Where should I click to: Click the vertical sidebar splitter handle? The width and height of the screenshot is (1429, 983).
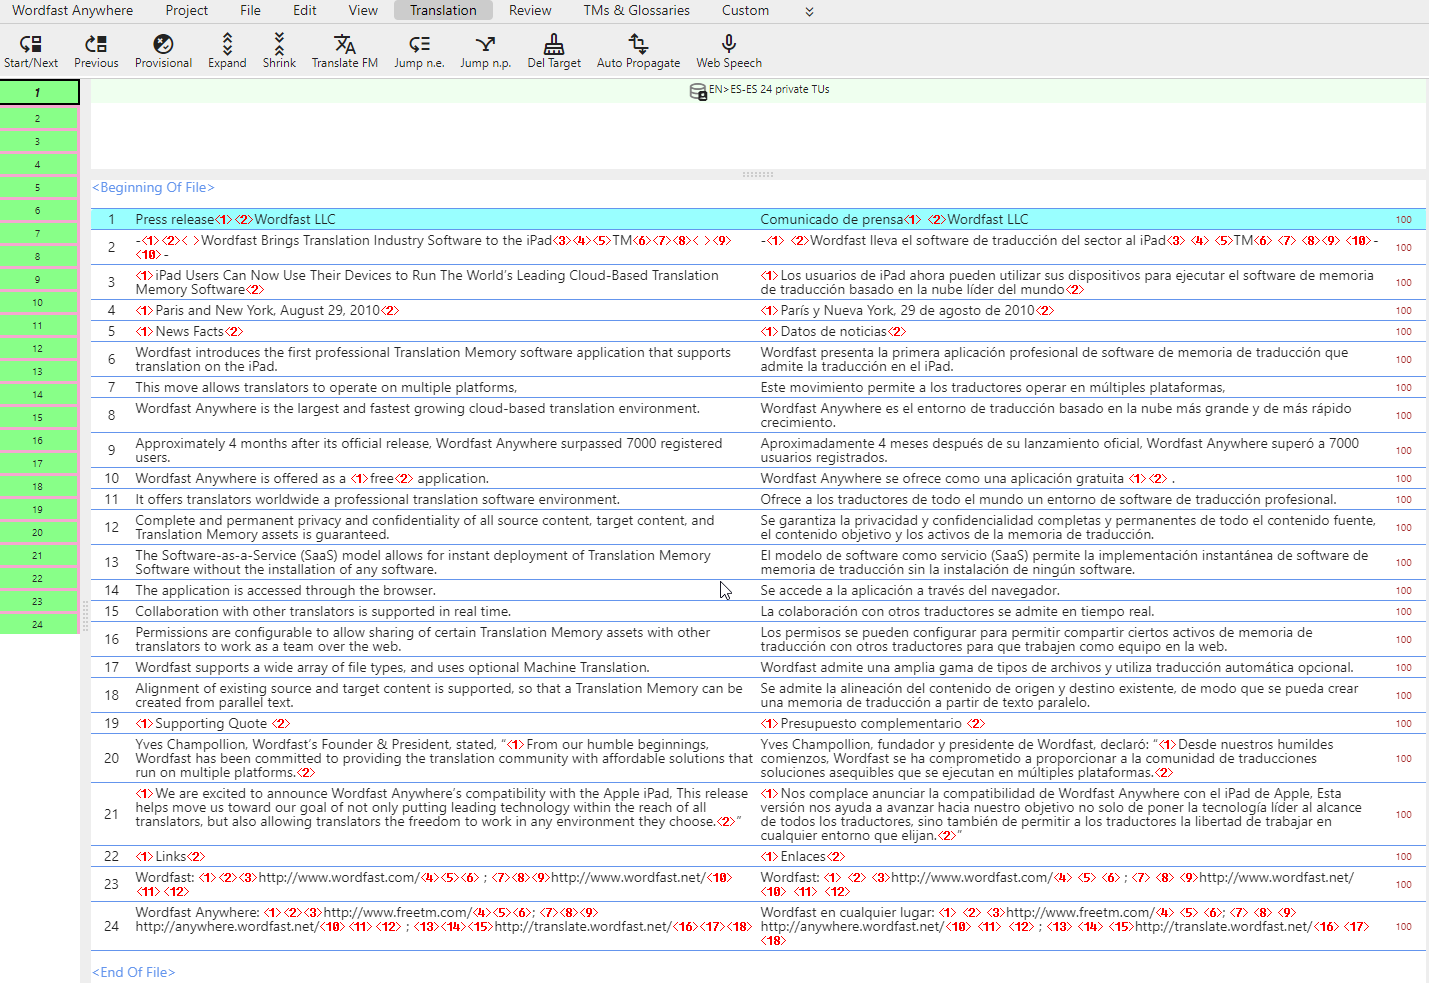(x=85, y=617)
